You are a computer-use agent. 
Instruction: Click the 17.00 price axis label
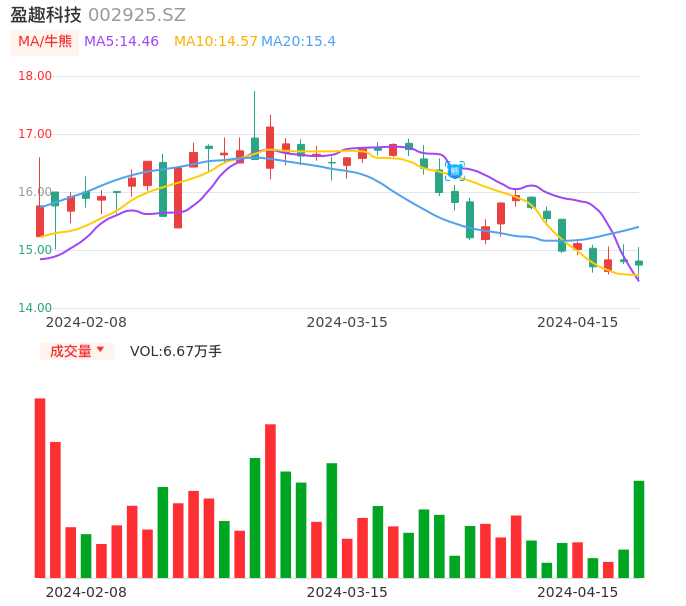click(35, 134)
